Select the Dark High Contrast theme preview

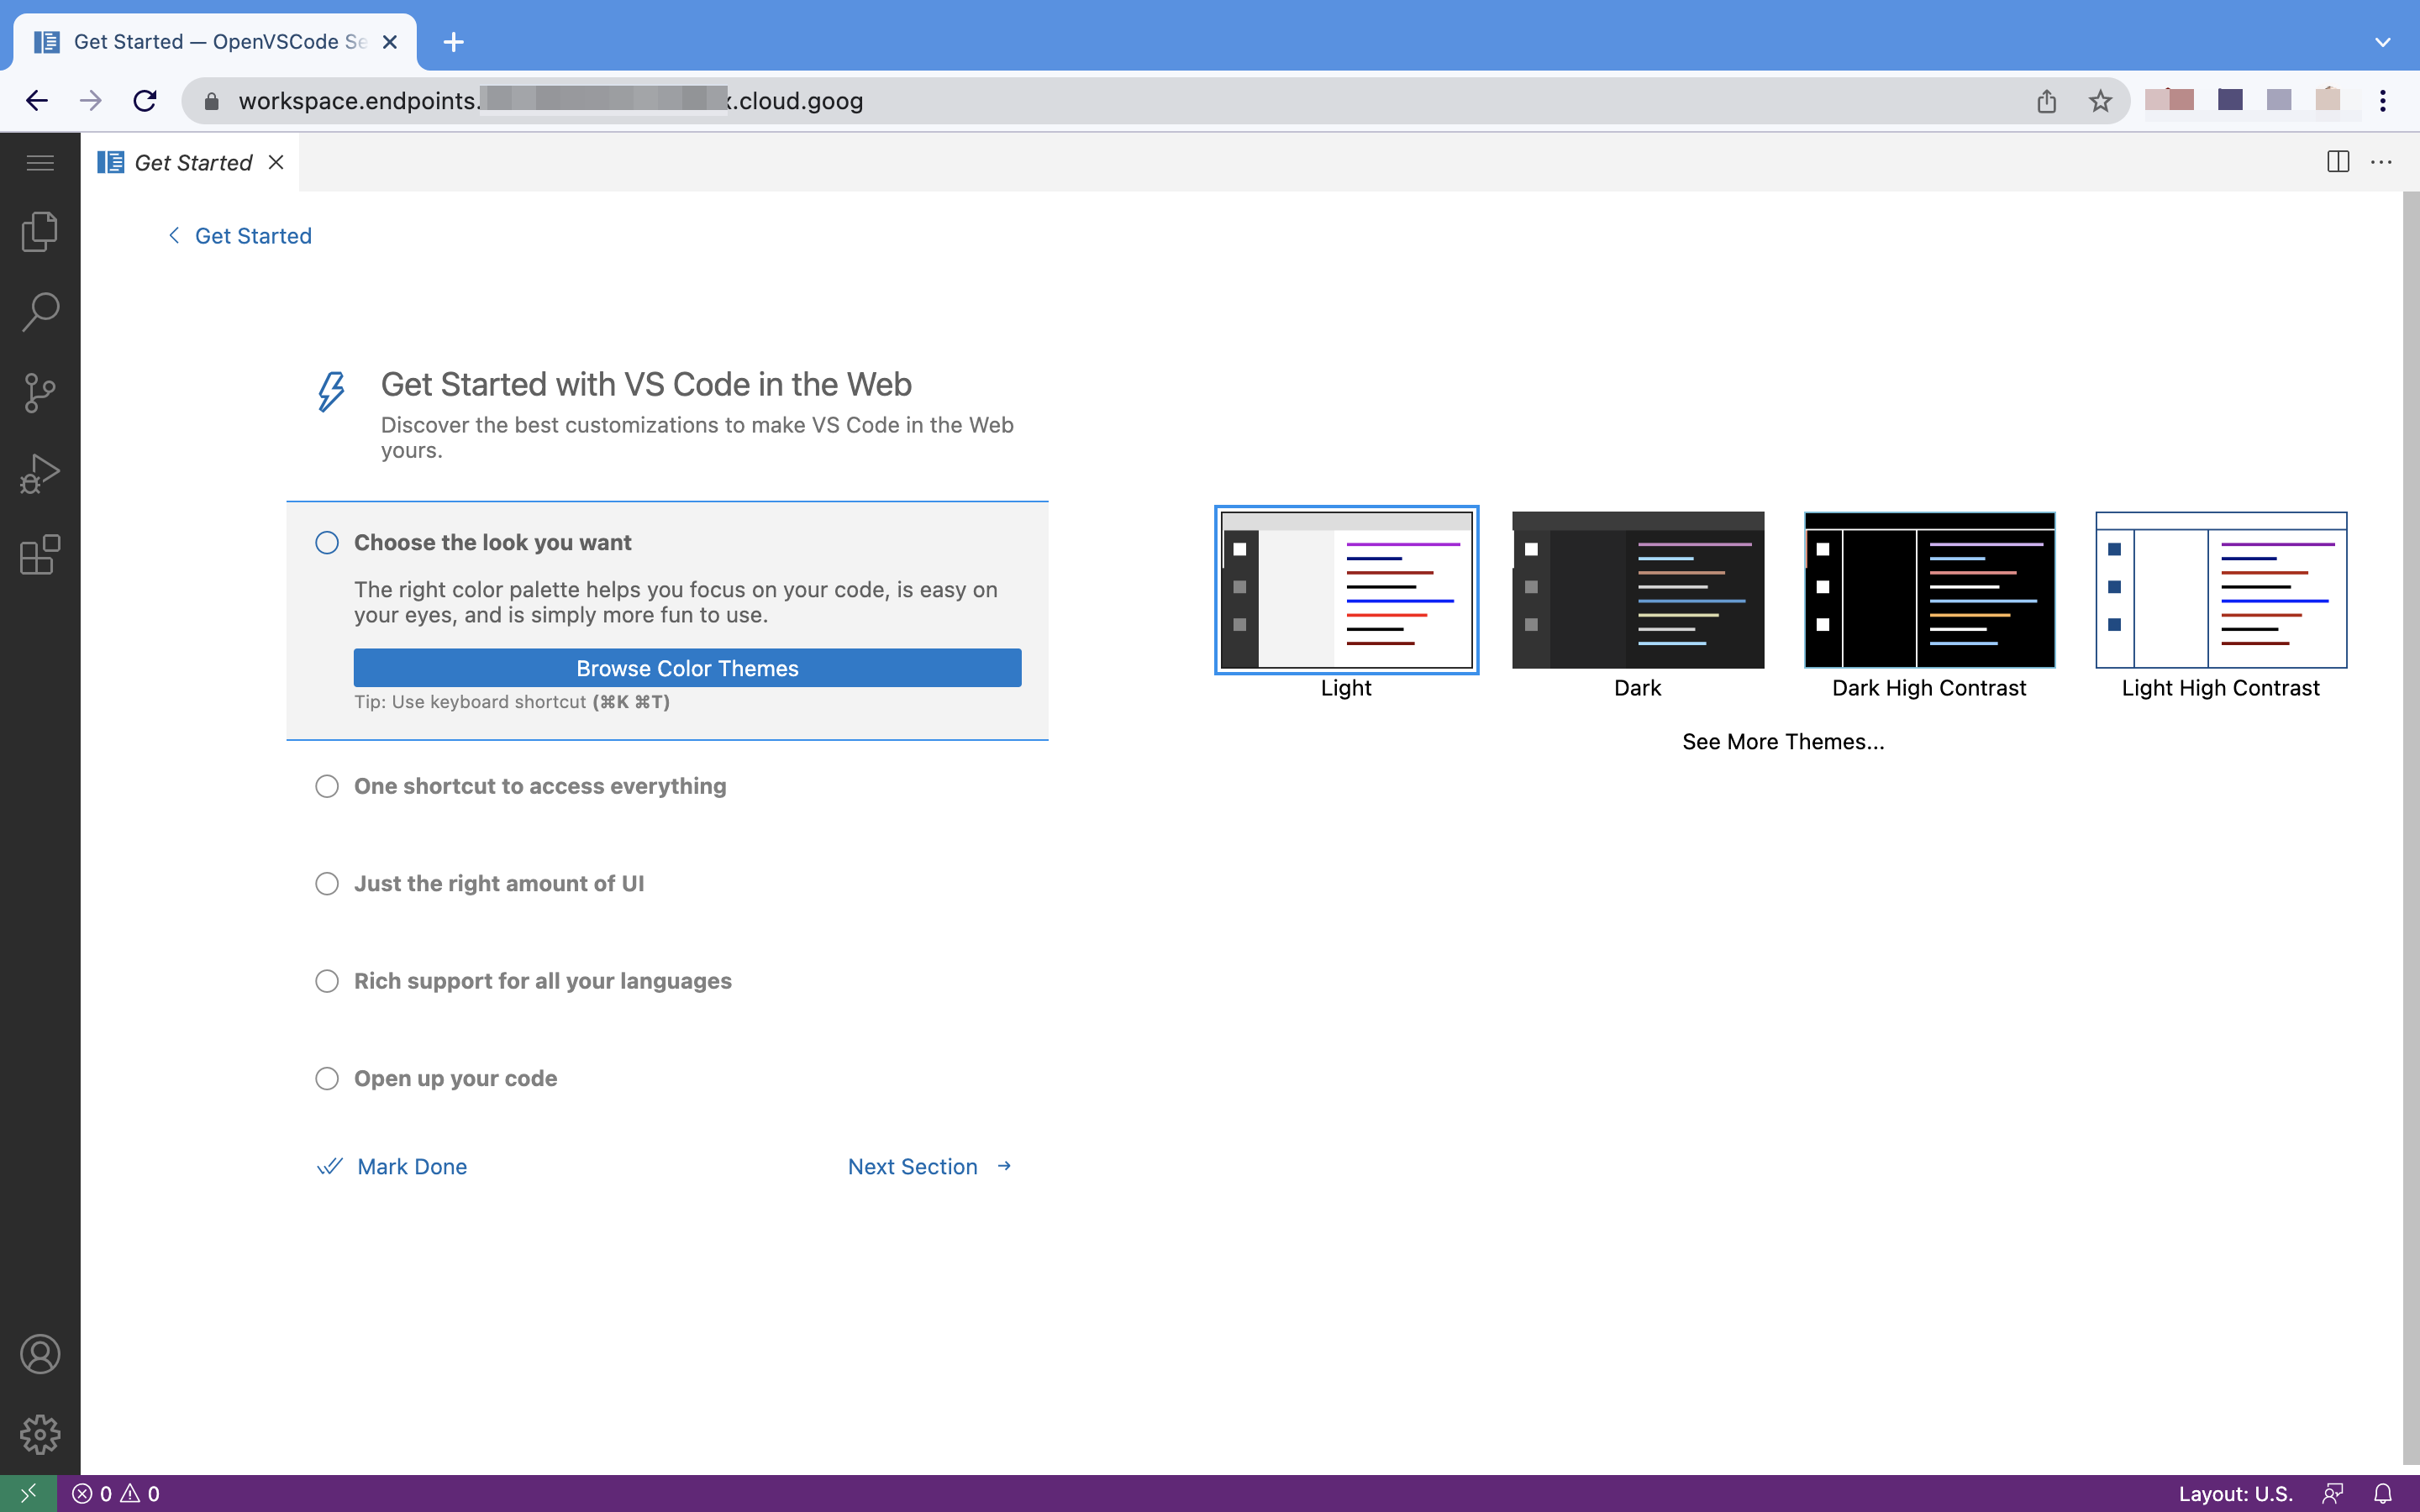(x=1928, y=591)
